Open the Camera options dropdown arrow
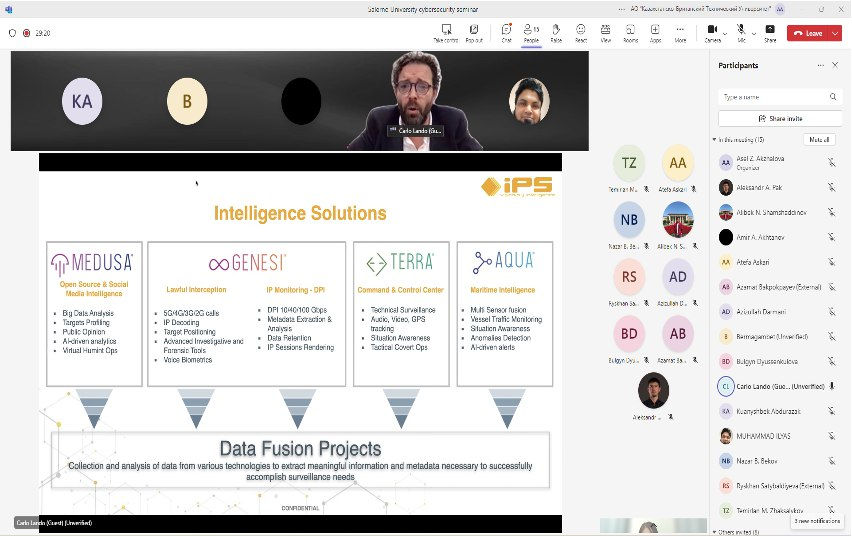This screenshot has height=536, width=852. (x=725, y=34)
